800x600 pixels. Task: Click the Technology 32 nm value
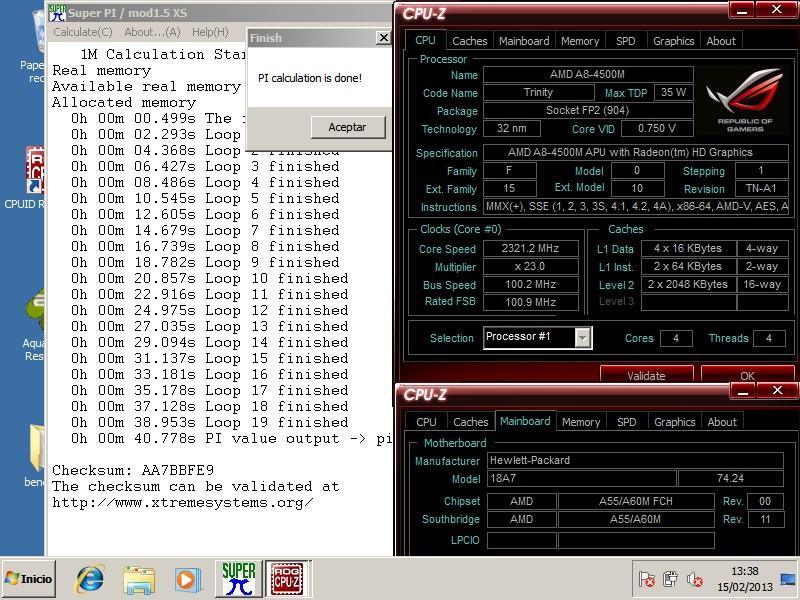point(512,129)
